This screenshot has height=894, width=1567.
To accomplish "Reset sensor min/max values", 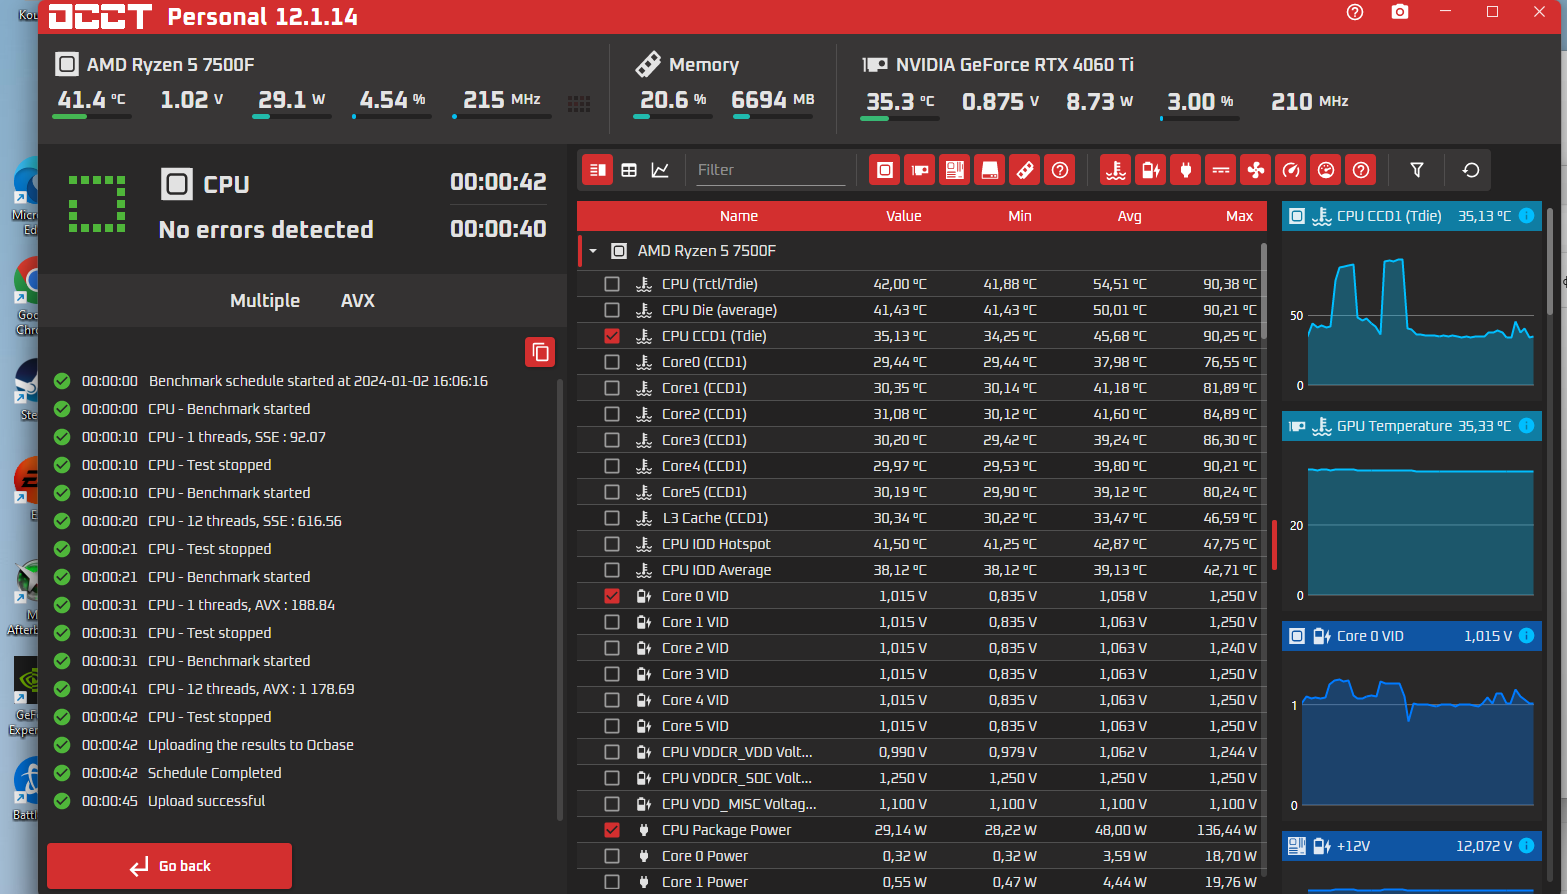I will point(1471,170).
